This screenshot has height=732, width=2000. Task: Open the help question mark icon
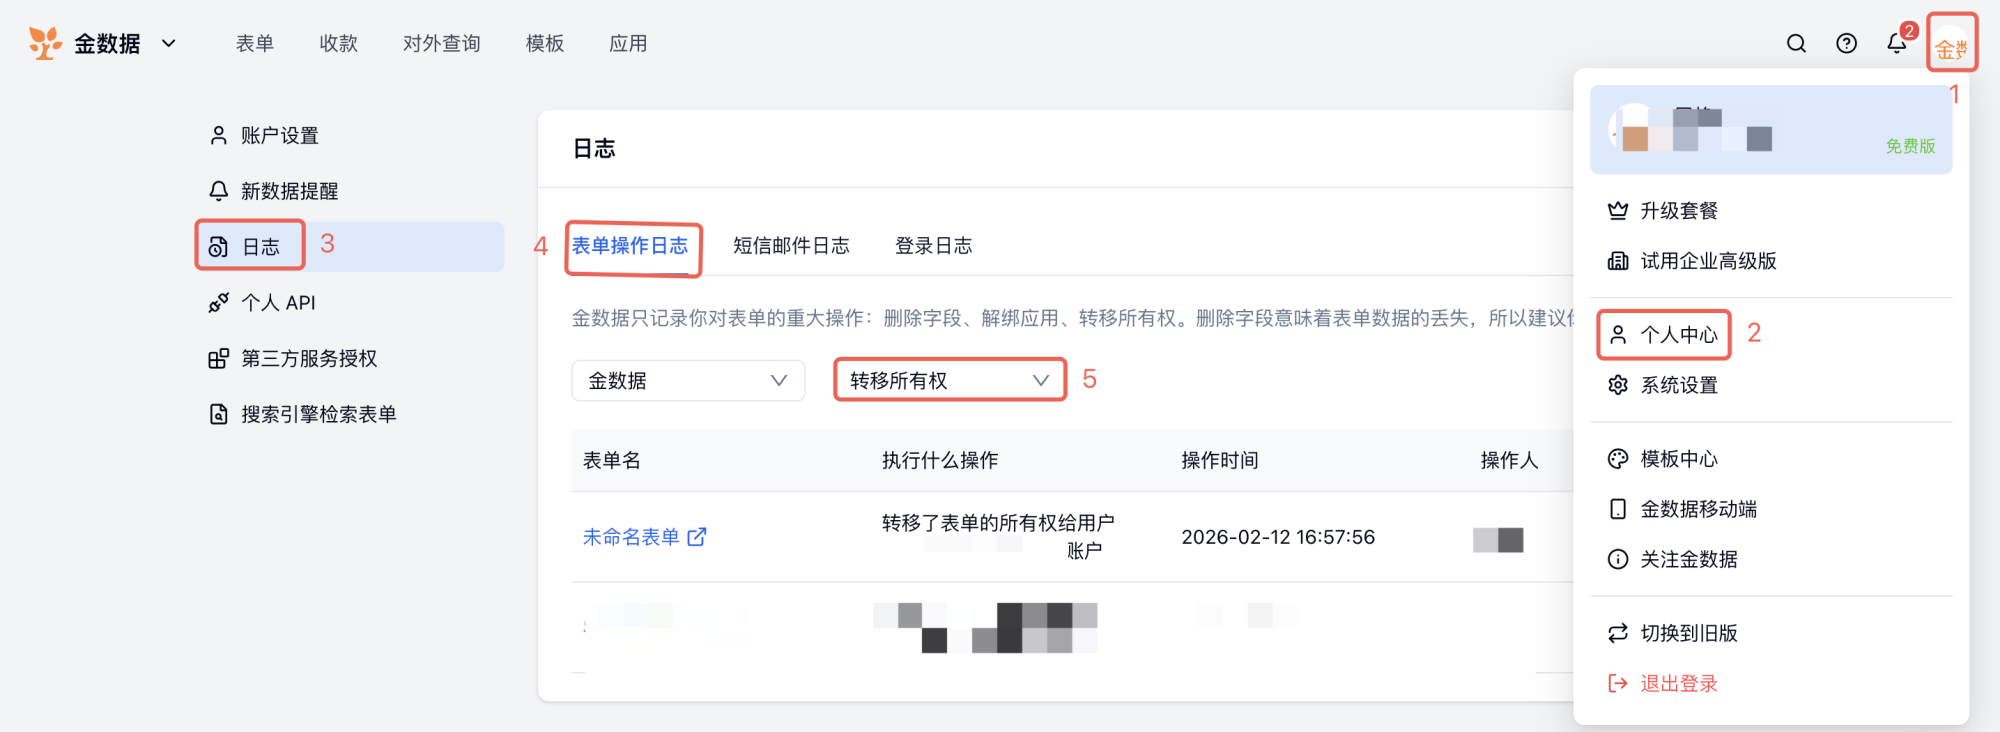coord(1846,43)
